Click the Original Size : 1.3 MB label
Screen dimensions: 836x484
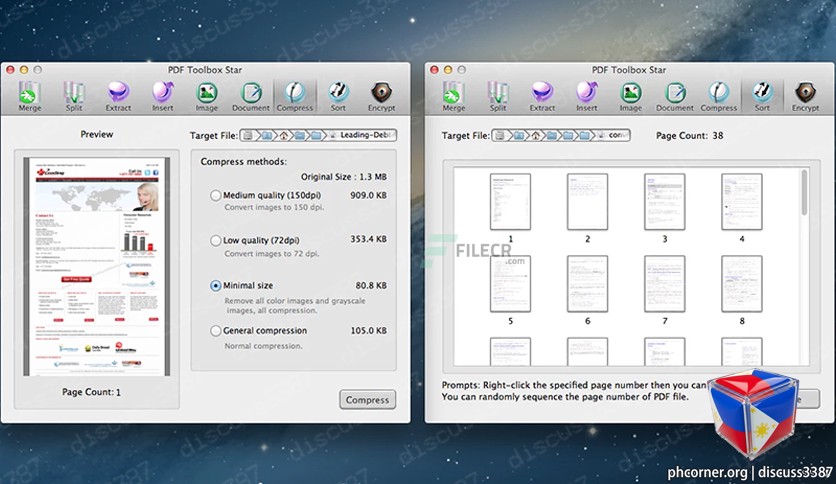coord(344,176)
